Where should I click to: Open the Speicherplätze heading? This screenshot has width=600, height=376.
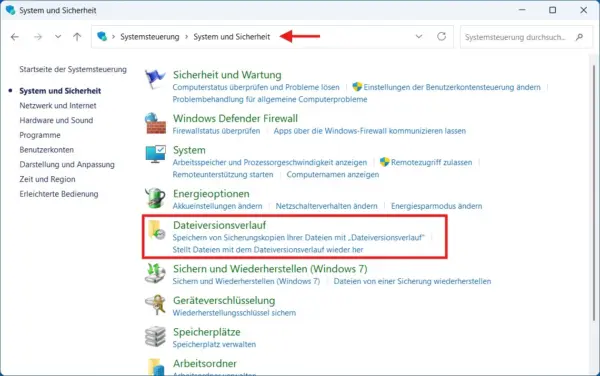click(207, 332)
